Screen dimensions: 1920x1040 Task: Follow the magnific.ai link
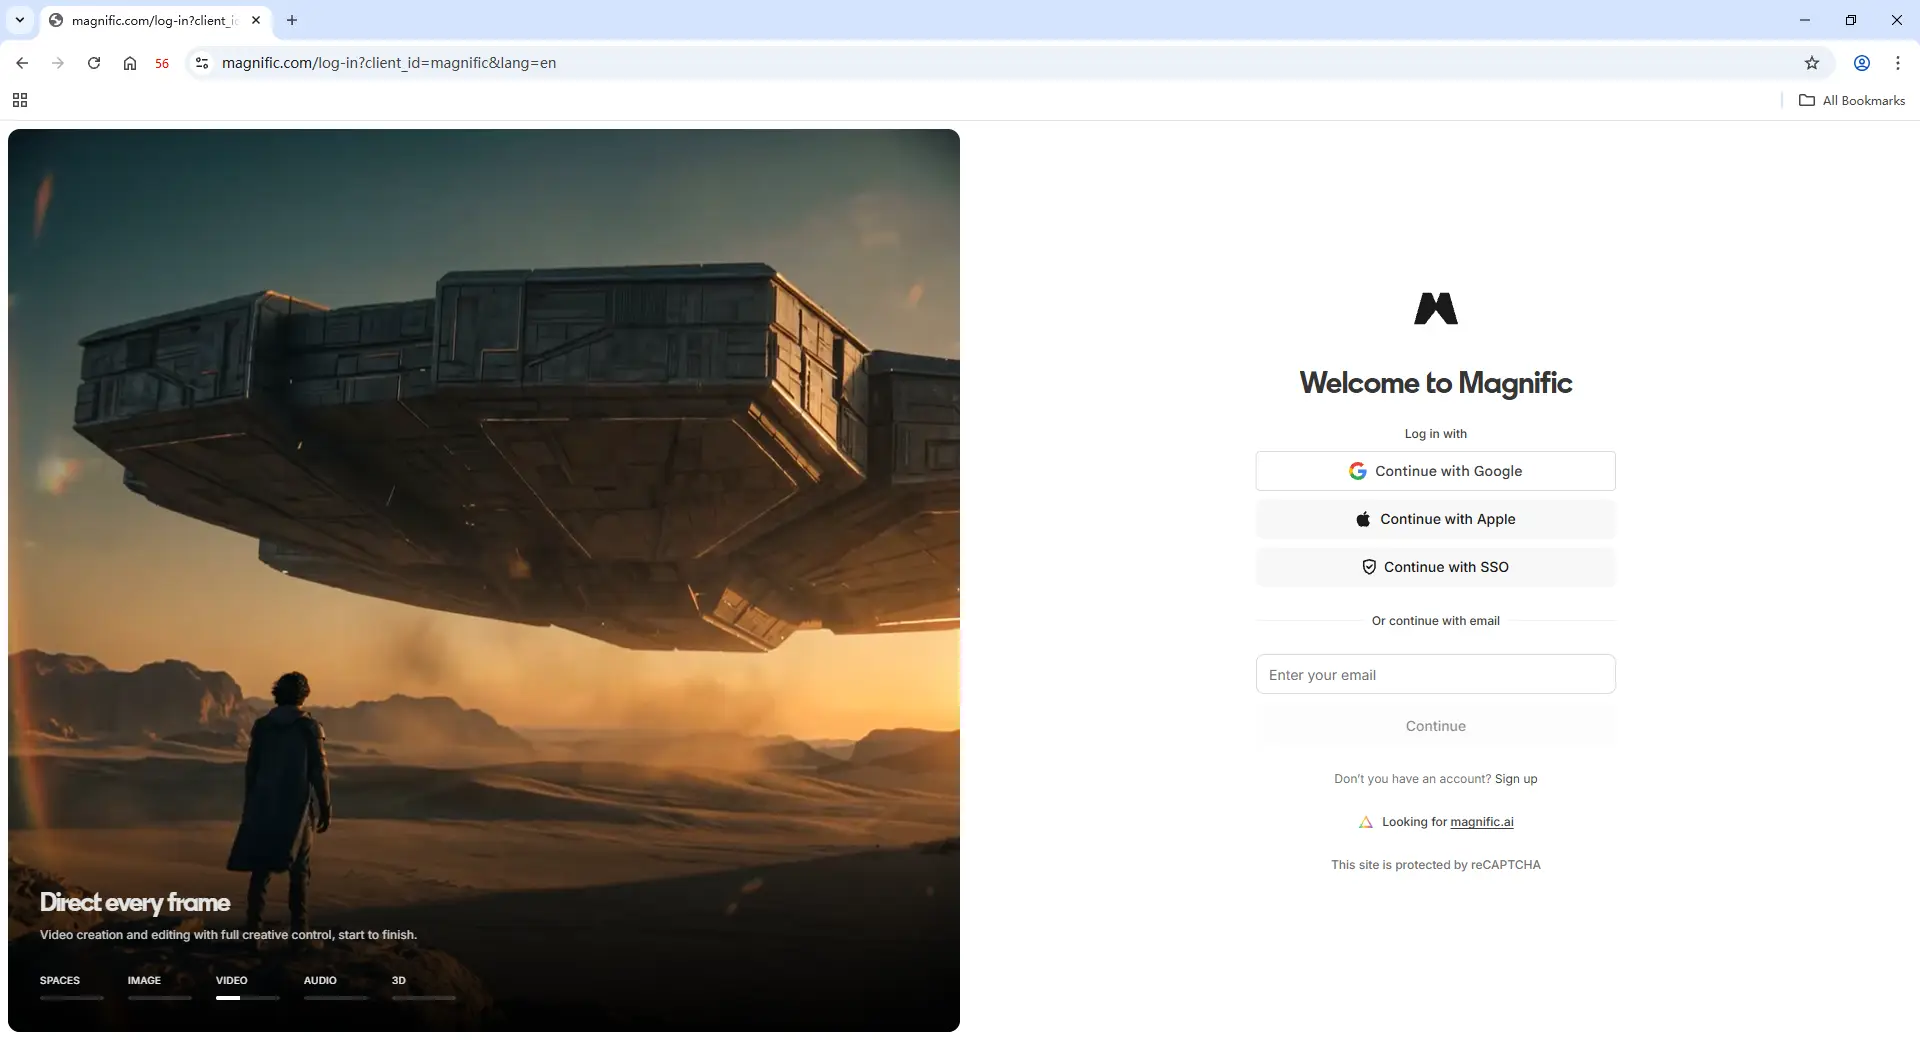pos(1482,822)
